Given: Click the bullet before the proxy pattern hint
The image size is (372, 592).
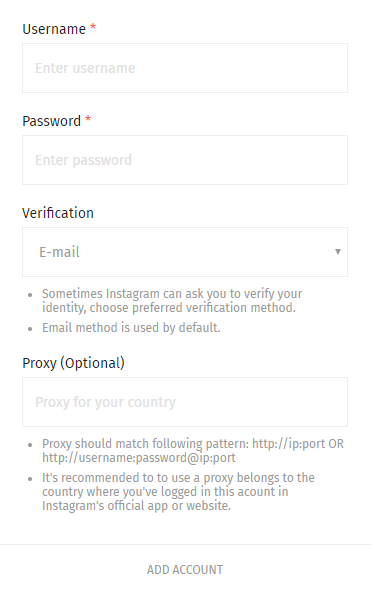Looking at the screenshot, I should pyautogui.click(x=30, y=445).
